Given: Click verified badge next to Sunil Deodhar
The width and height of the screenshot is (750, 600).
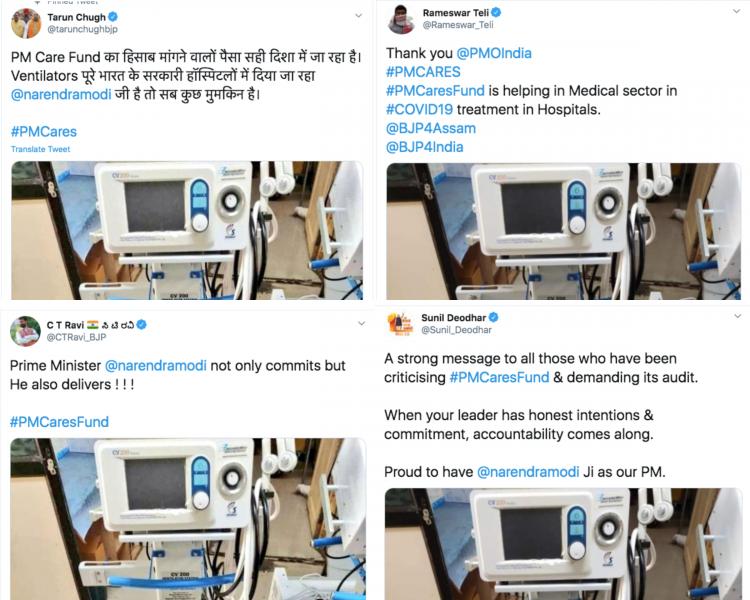Looking at the screenshot, I should (494, 317).
